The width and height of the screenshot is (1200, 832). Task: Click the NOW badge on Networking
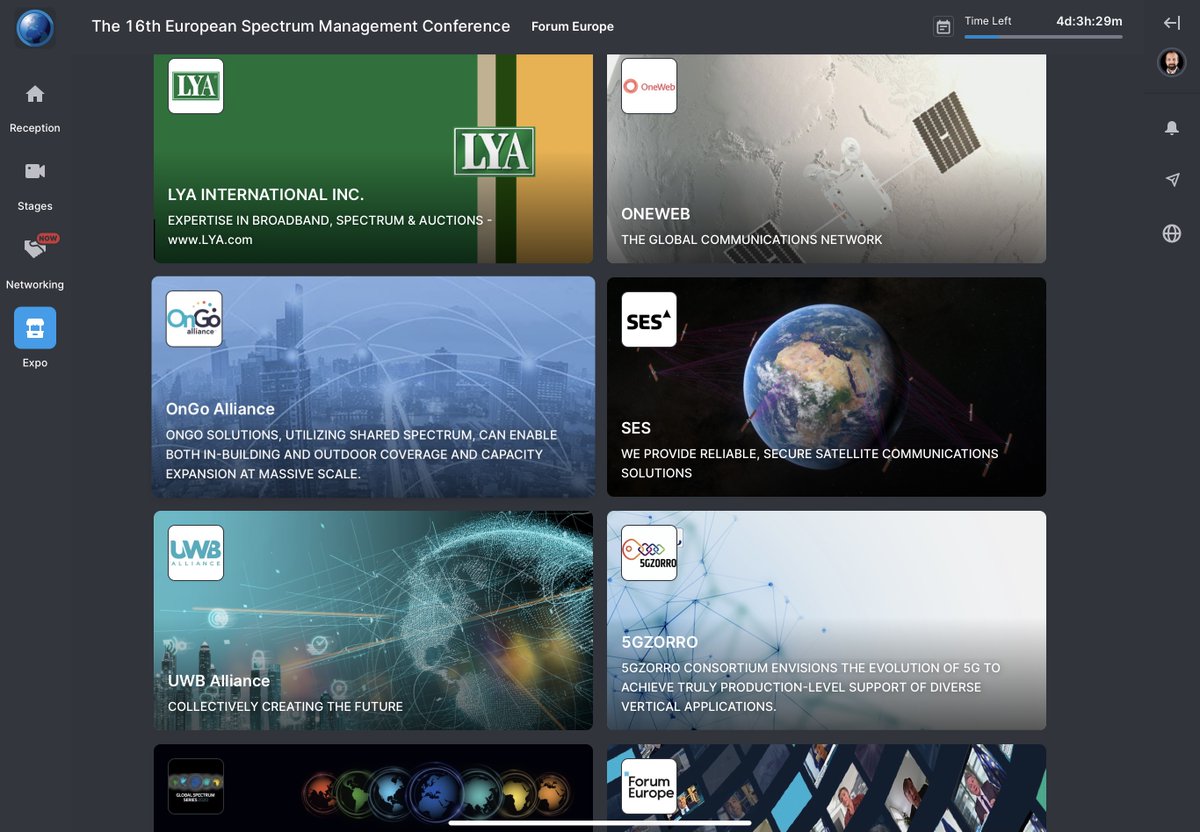tap(48, 239)
